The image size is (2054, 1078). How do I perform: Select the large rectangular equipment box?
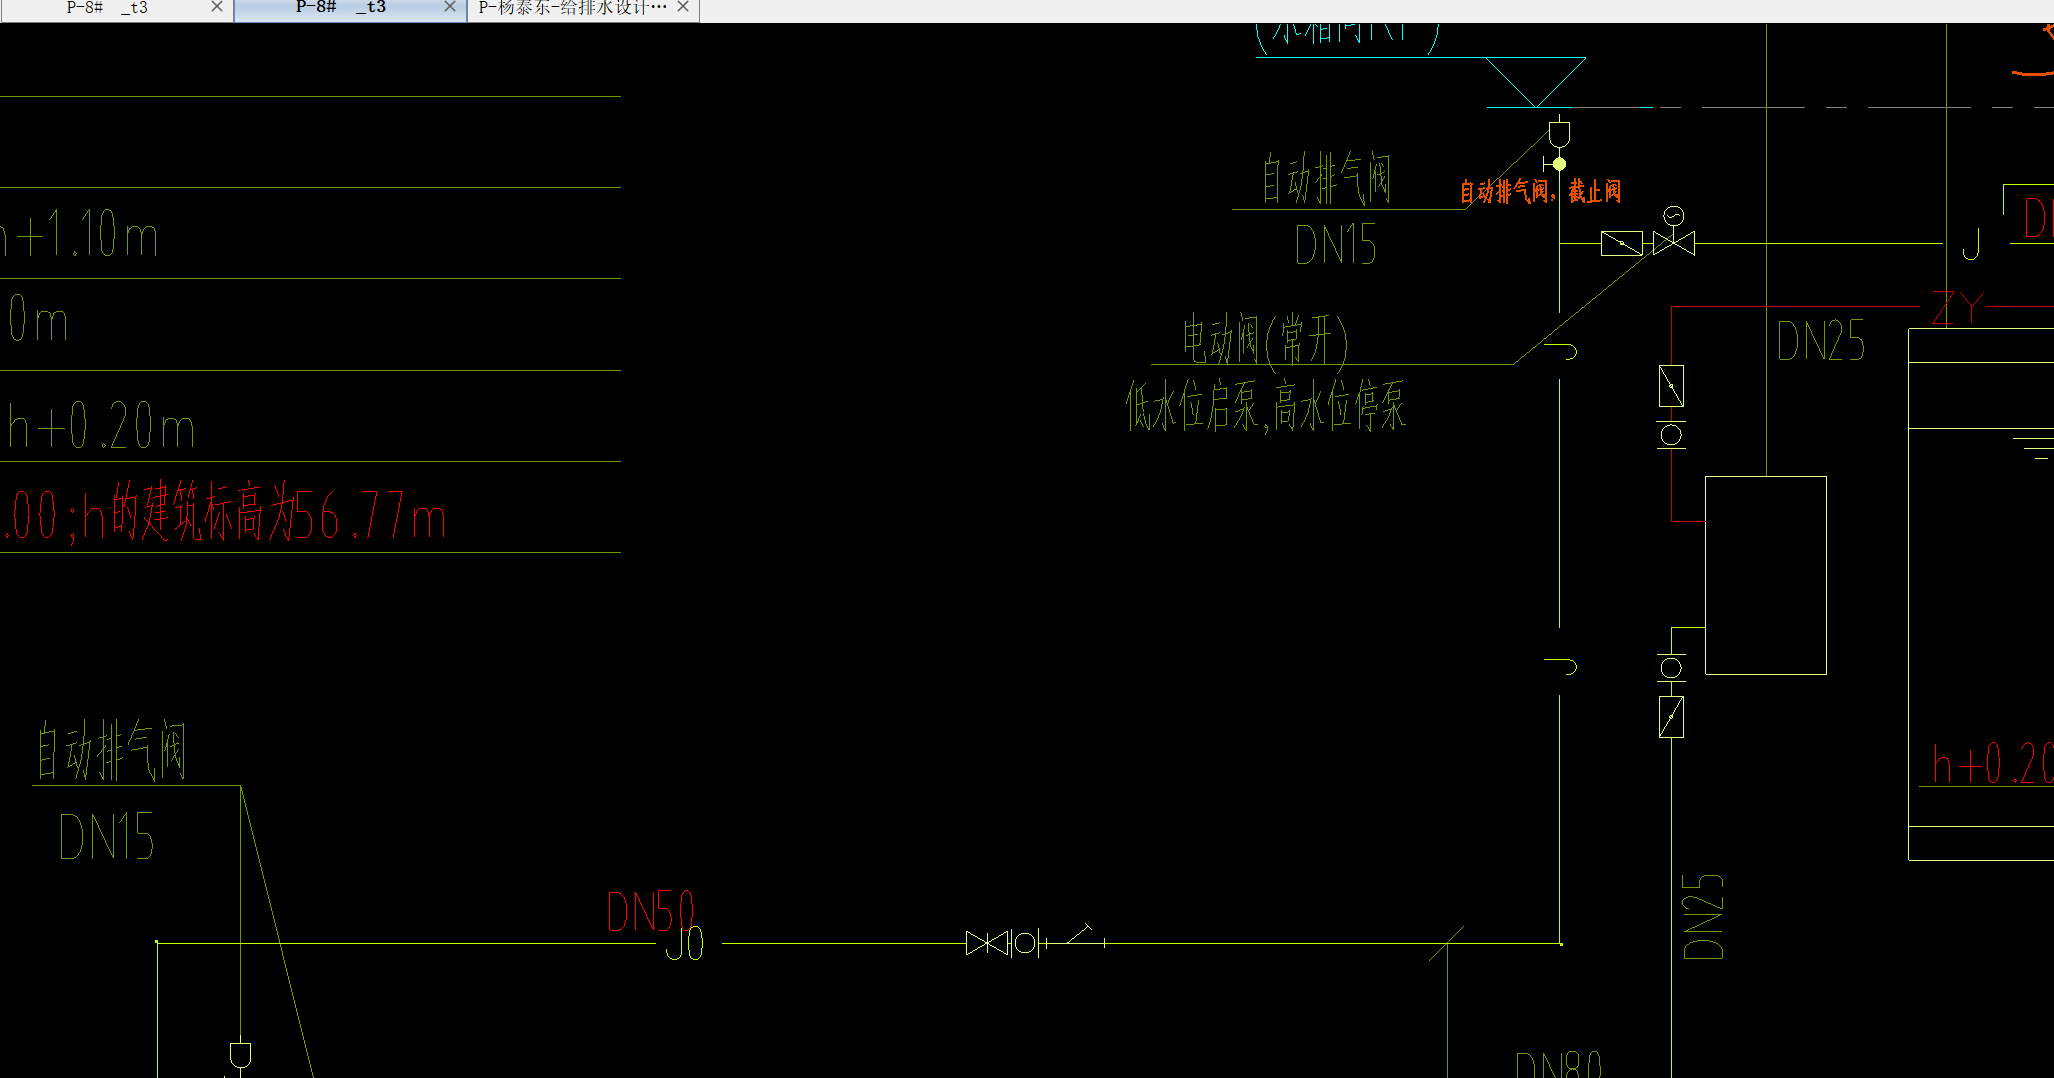[x=1766, y=575]
